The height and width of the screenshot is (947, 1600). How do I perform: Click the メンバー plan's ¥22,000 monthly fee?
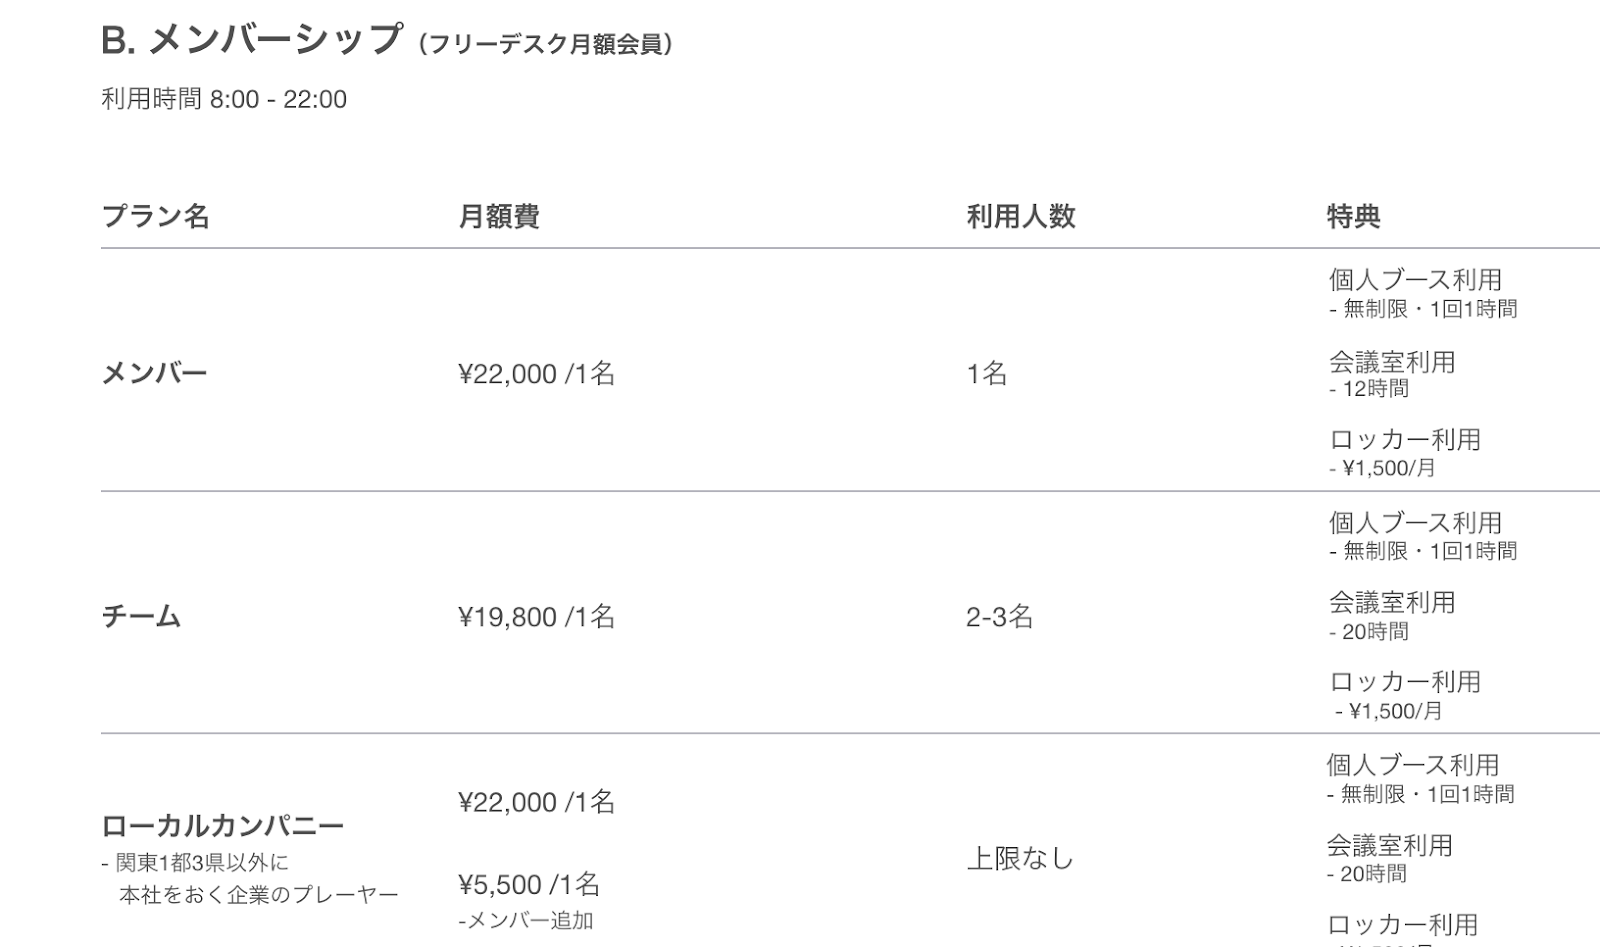[x=536, y=374]
